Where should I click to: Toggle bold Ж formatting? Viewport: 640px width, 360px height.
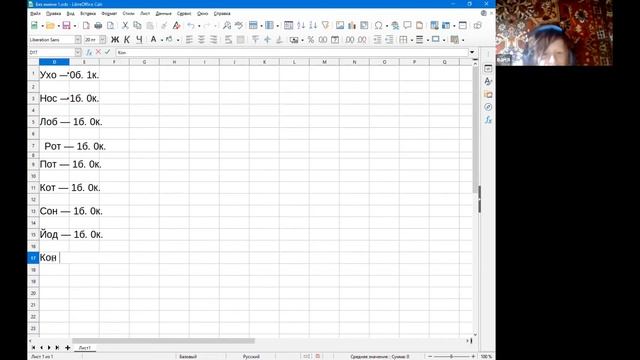115,40
